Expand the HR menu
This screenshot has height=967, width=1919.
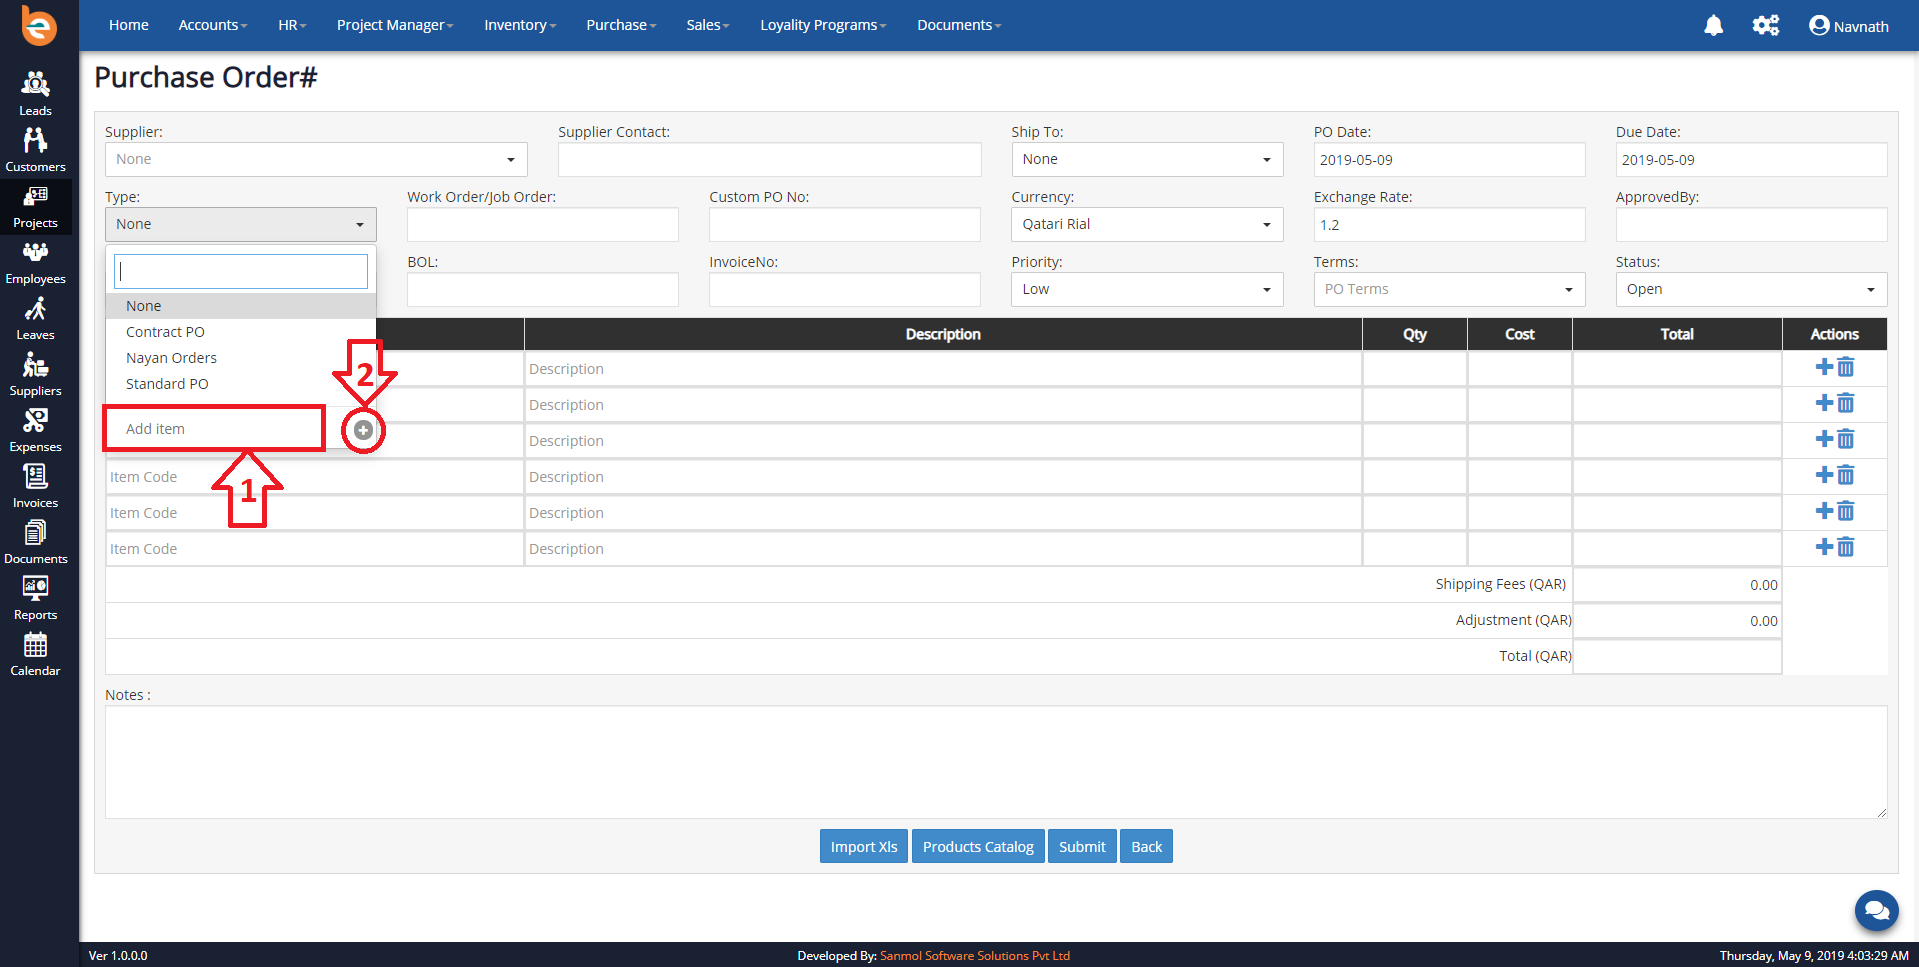coord(292,25)
